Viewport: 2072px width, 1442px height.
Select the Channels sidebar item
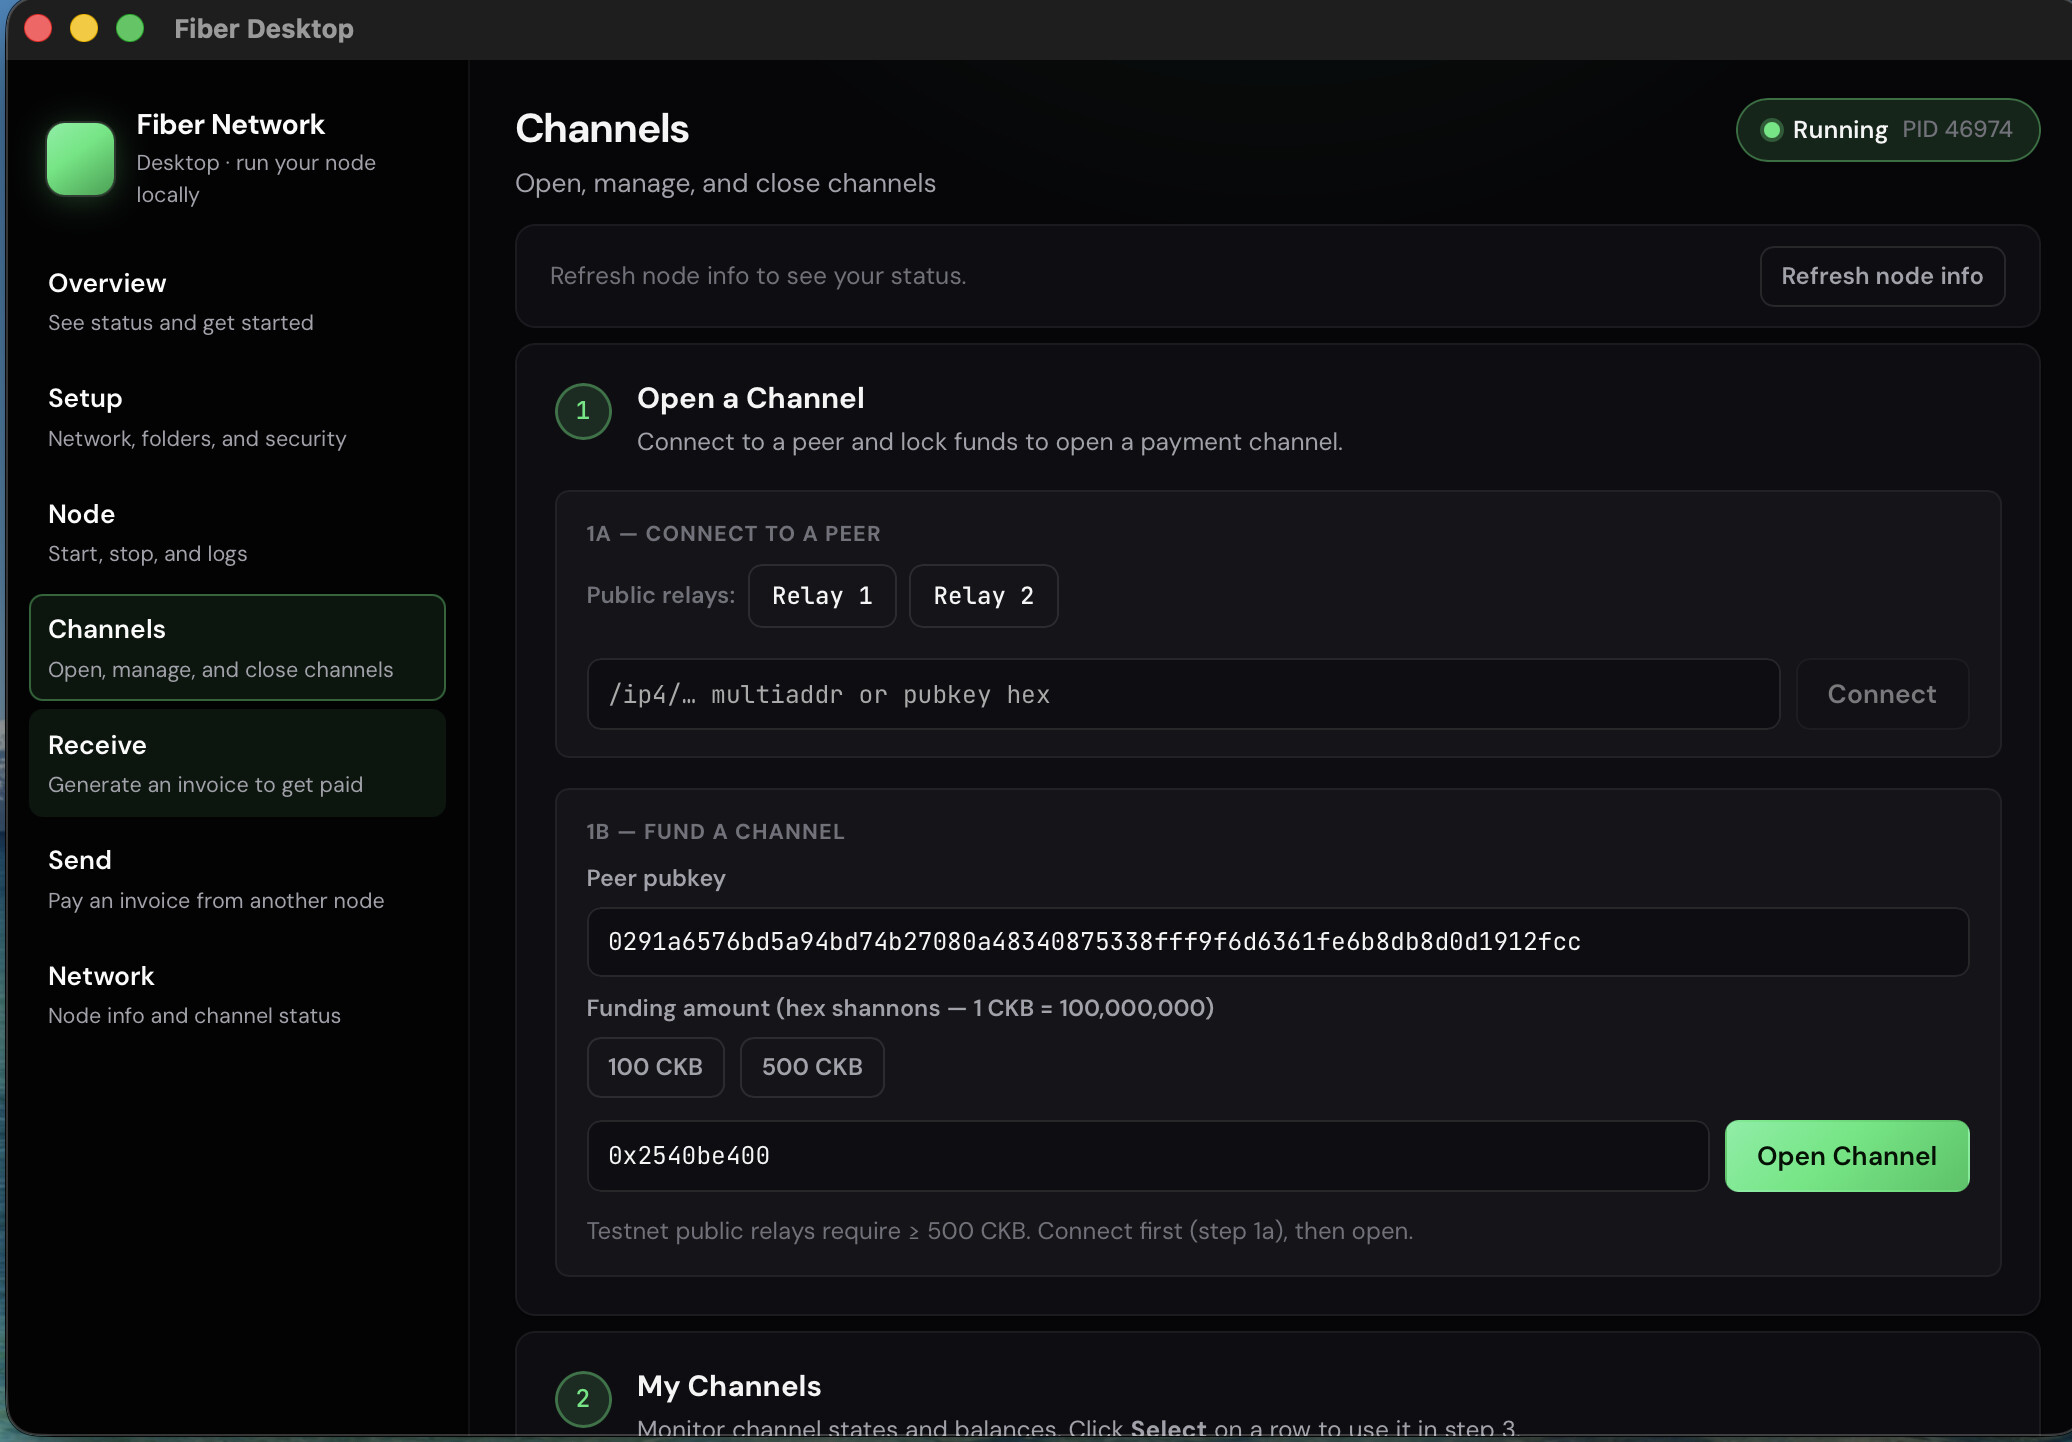pos(237,648)
